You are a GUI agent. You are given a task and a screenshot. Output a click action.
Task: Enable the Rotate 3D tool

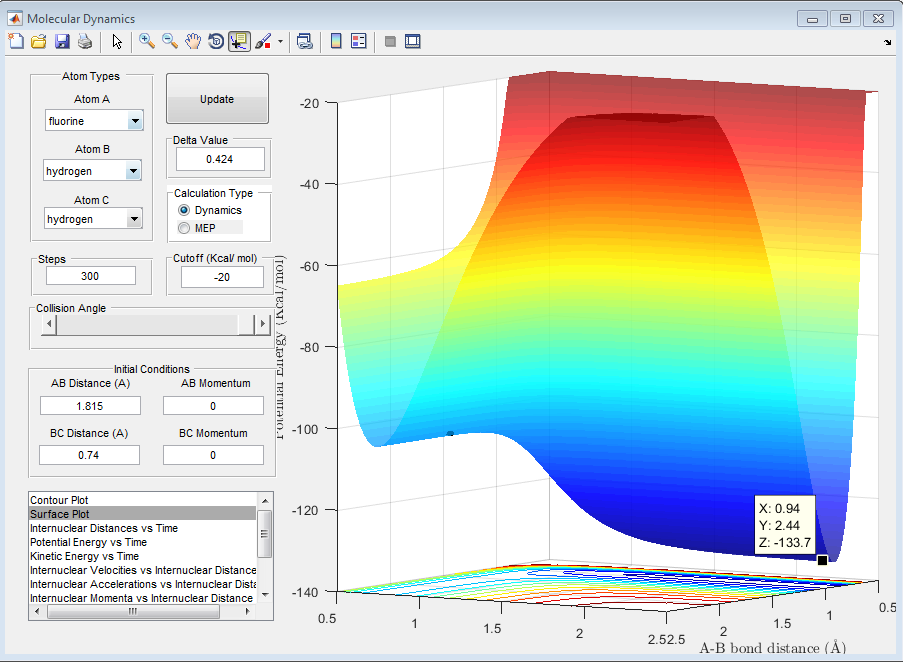click(215, 41)
